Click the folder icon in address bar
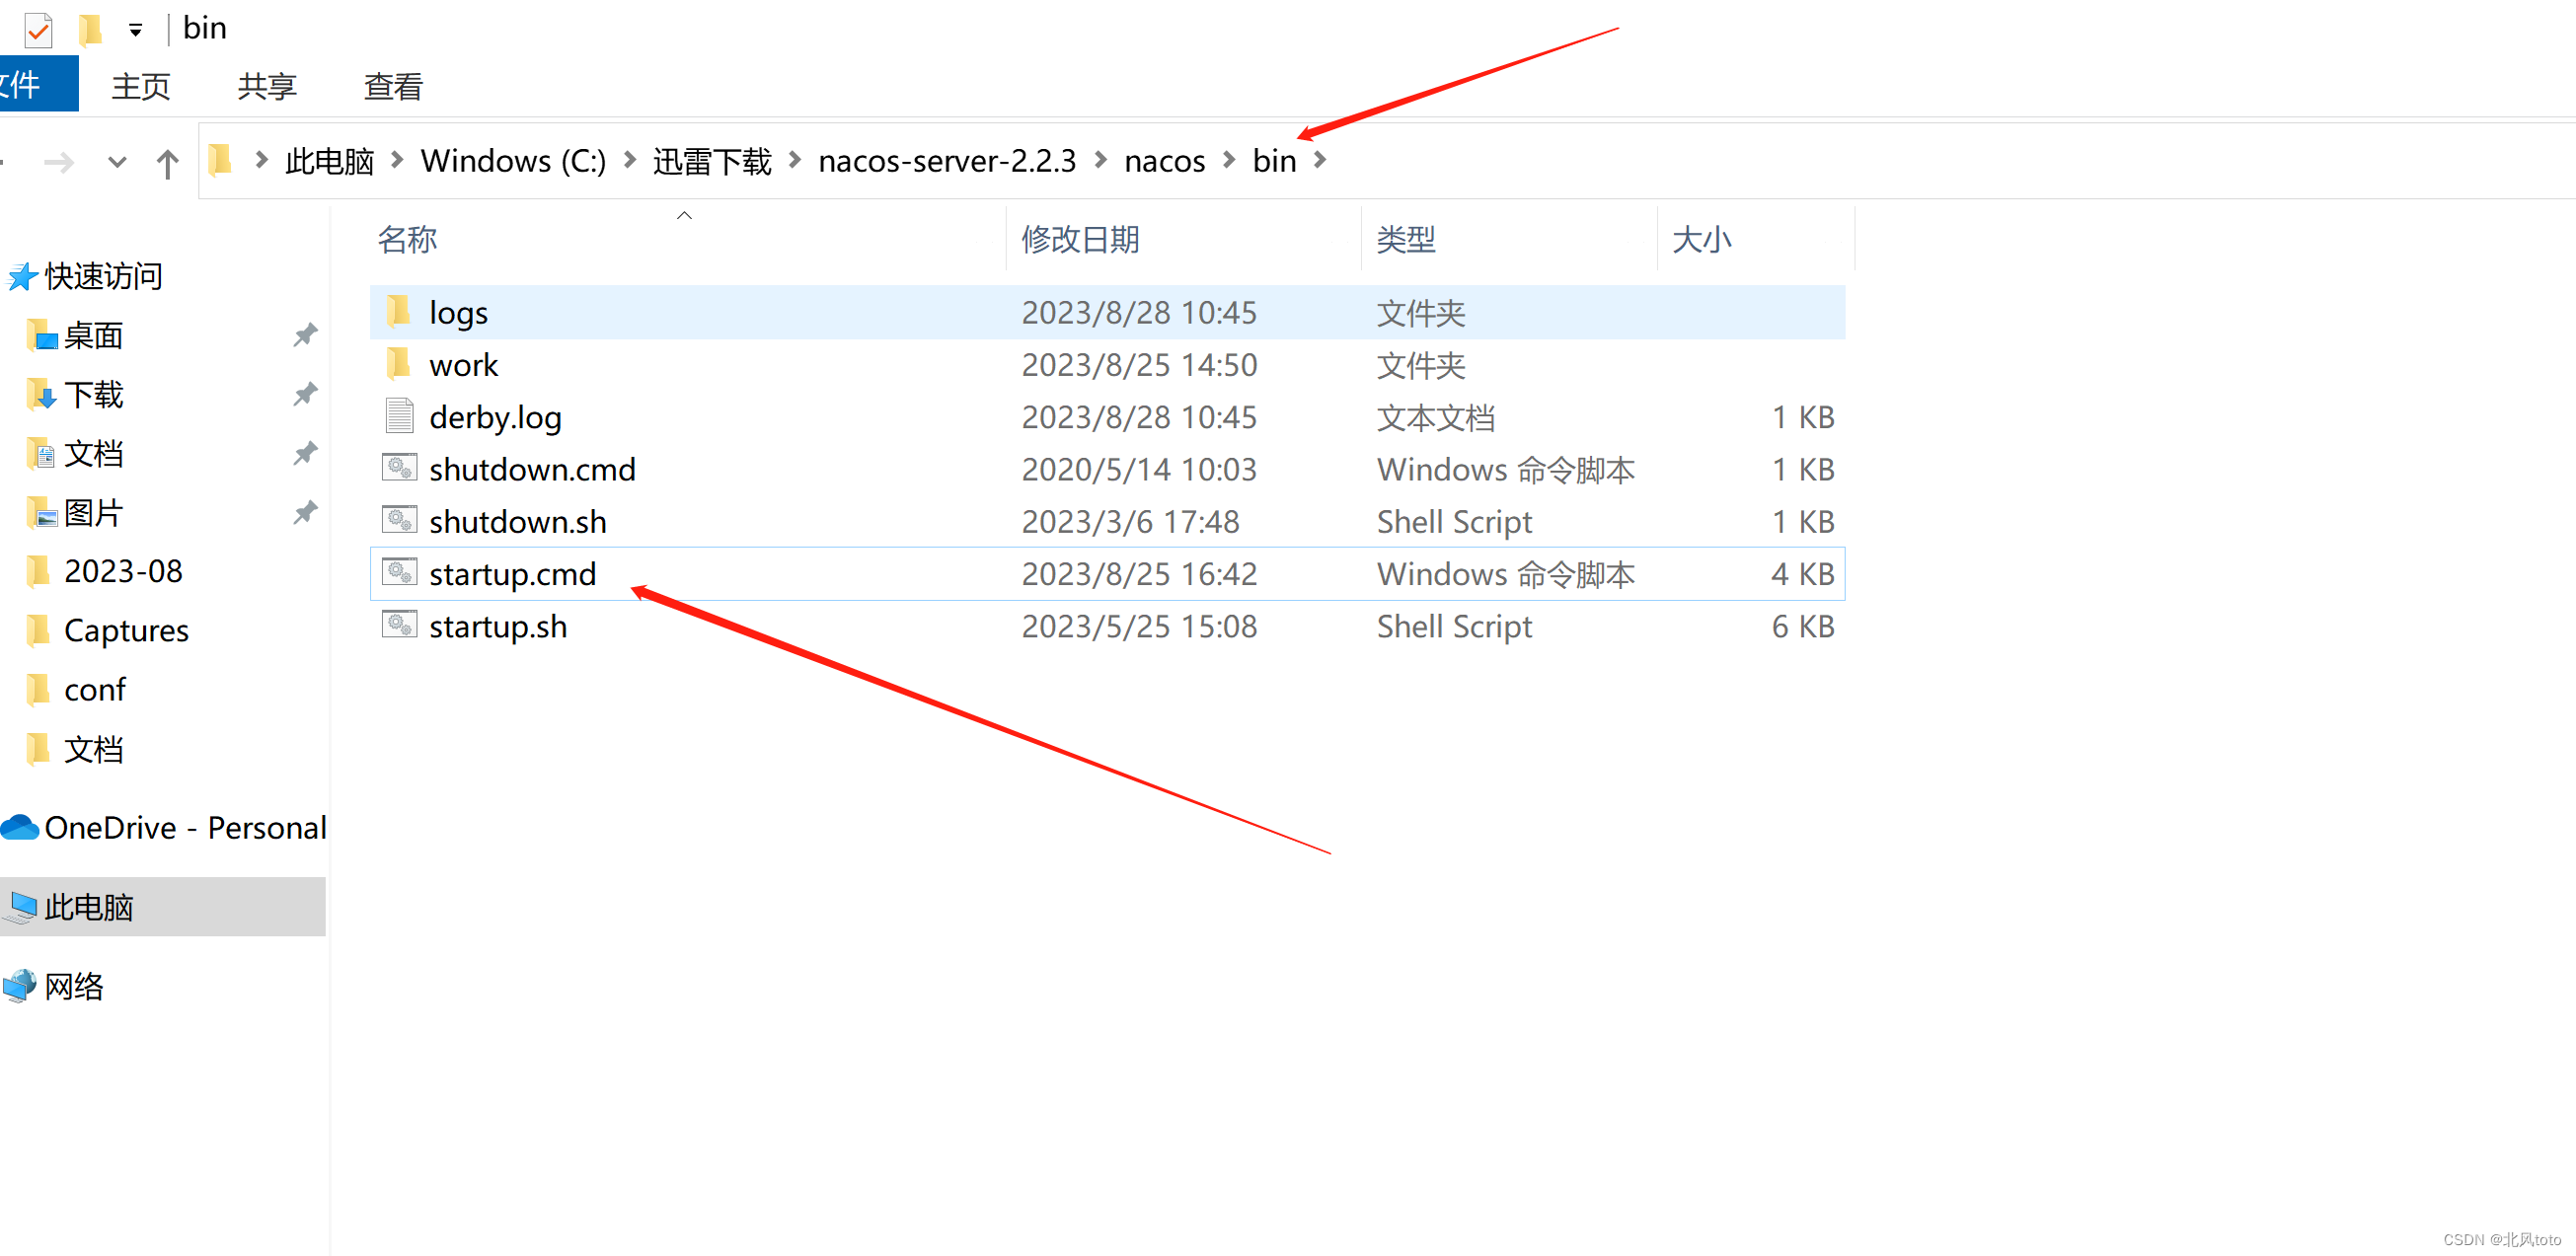2576x1256 pixels. 220,160
